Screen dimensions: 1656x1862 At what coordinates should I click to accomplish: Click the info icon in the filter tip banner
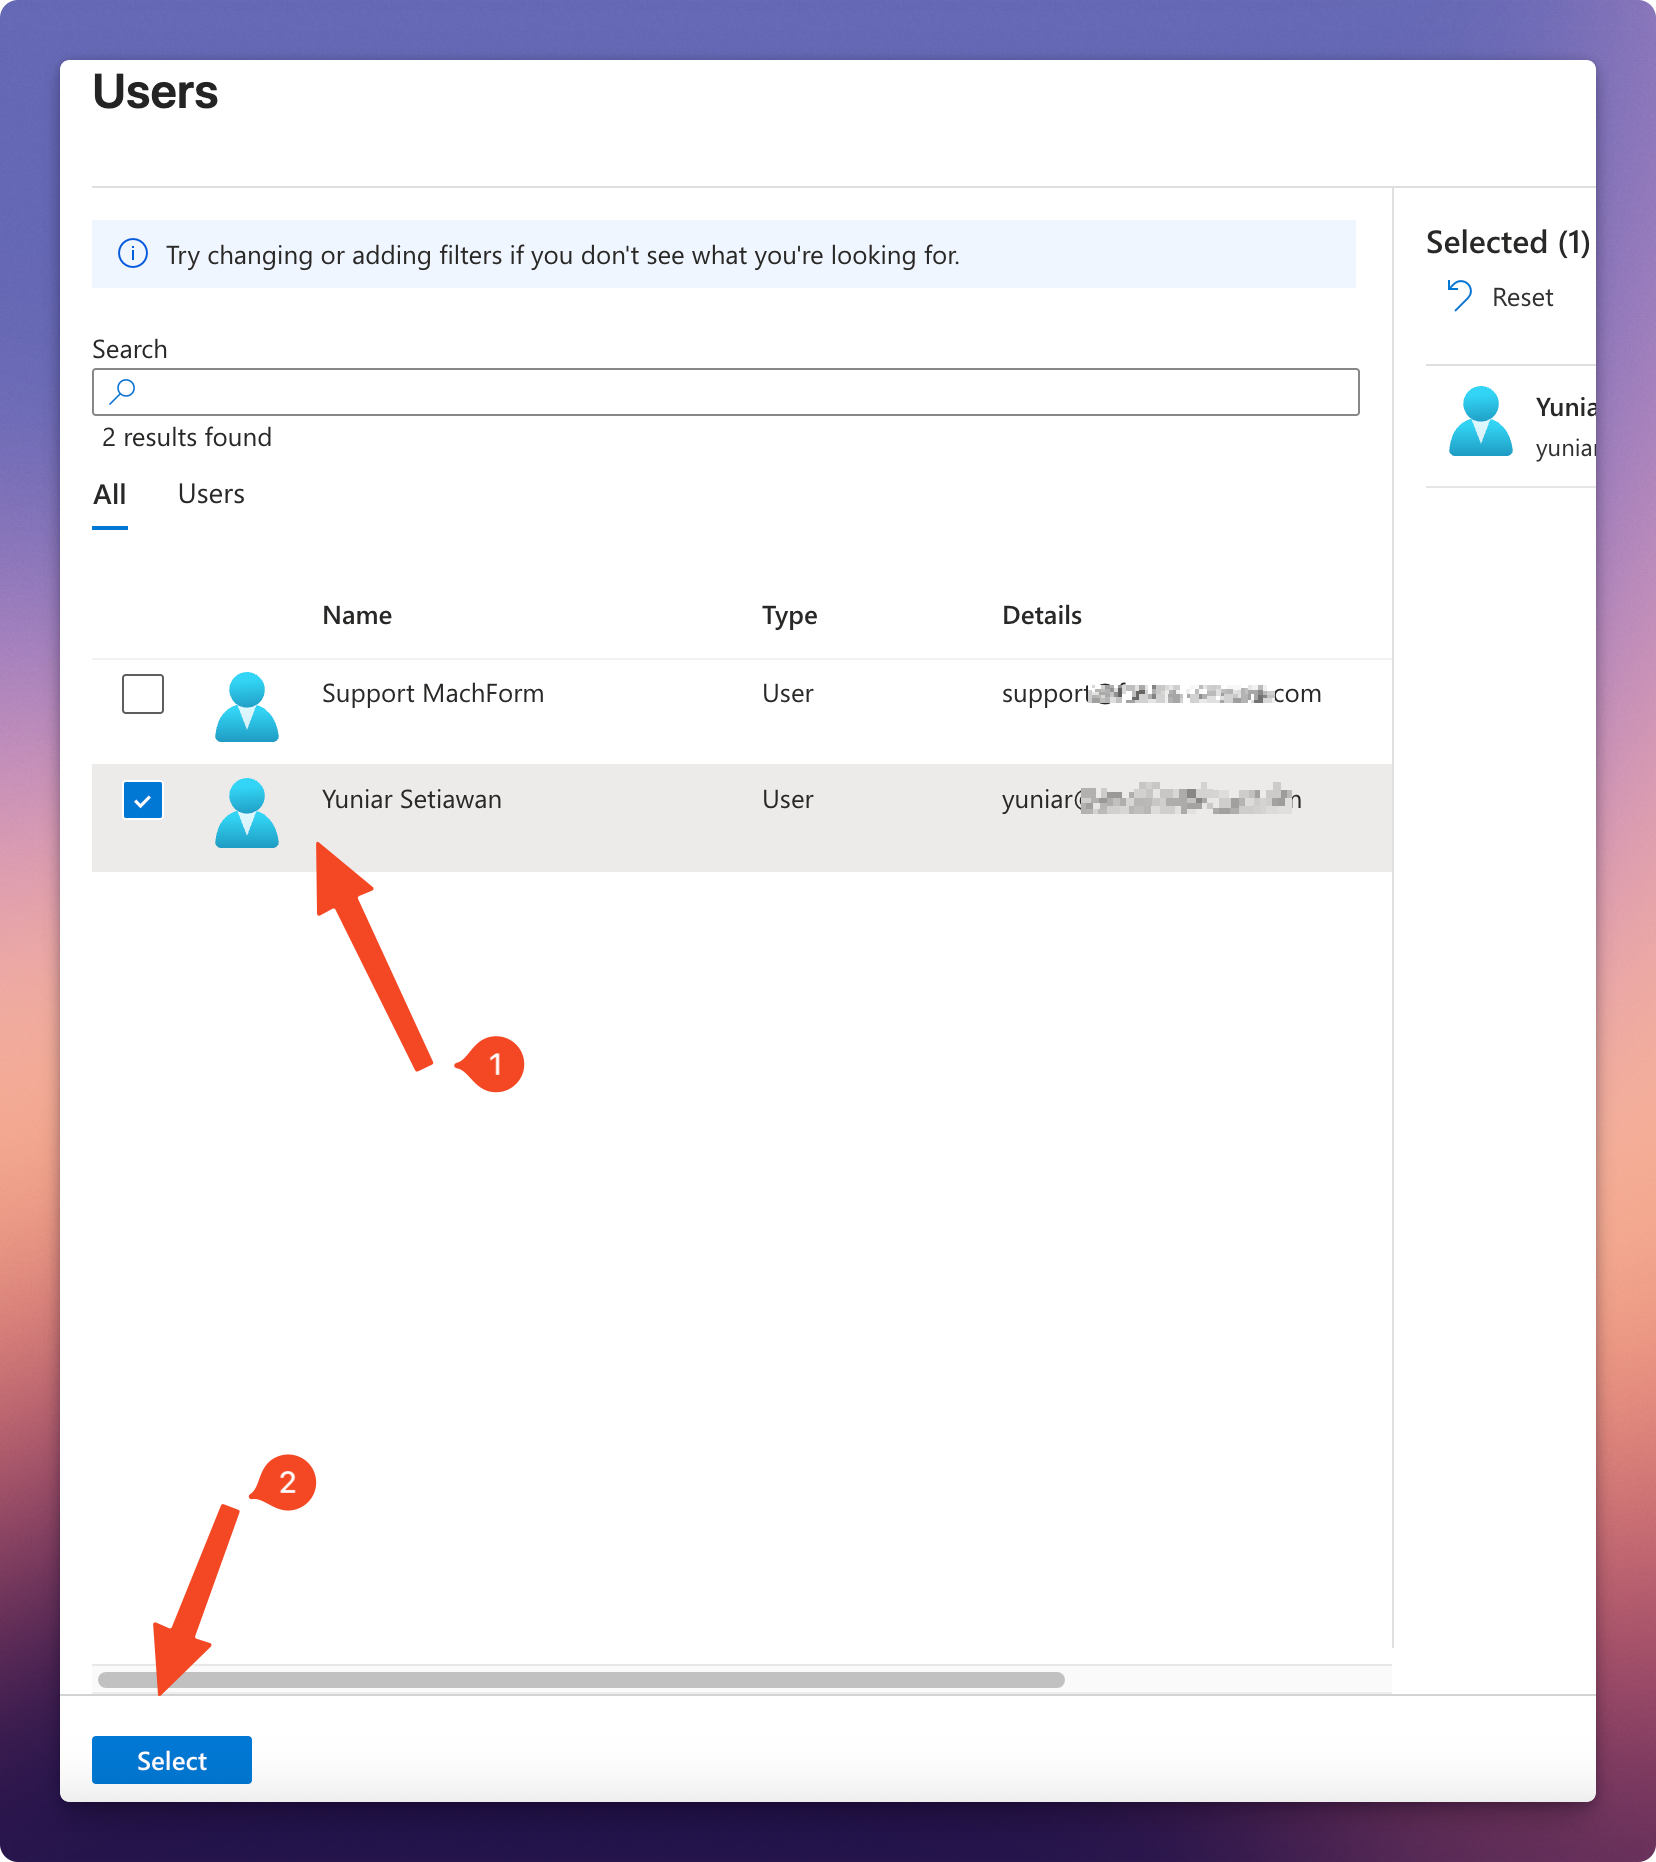(x=133, y=254)
